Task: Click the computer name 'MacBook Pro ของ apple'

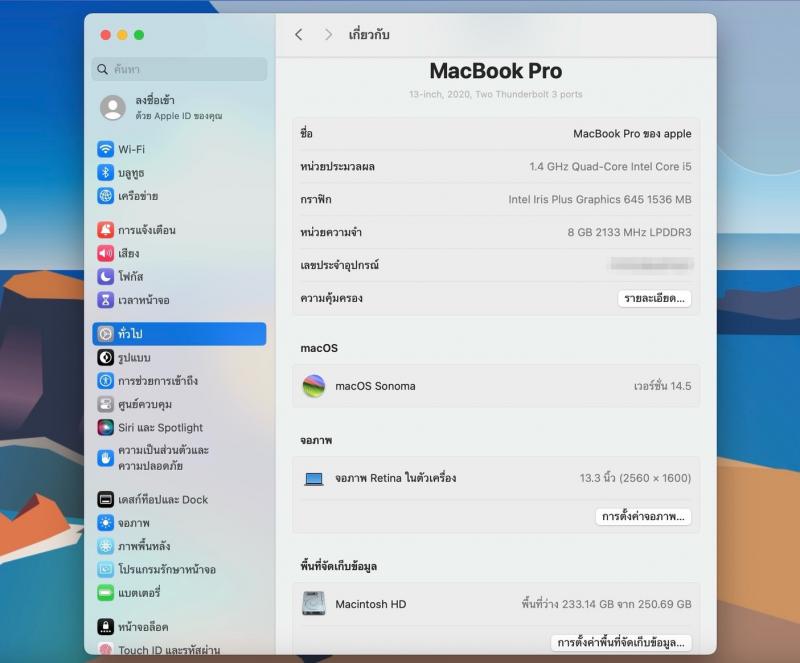Action: [x=632, y=134]
